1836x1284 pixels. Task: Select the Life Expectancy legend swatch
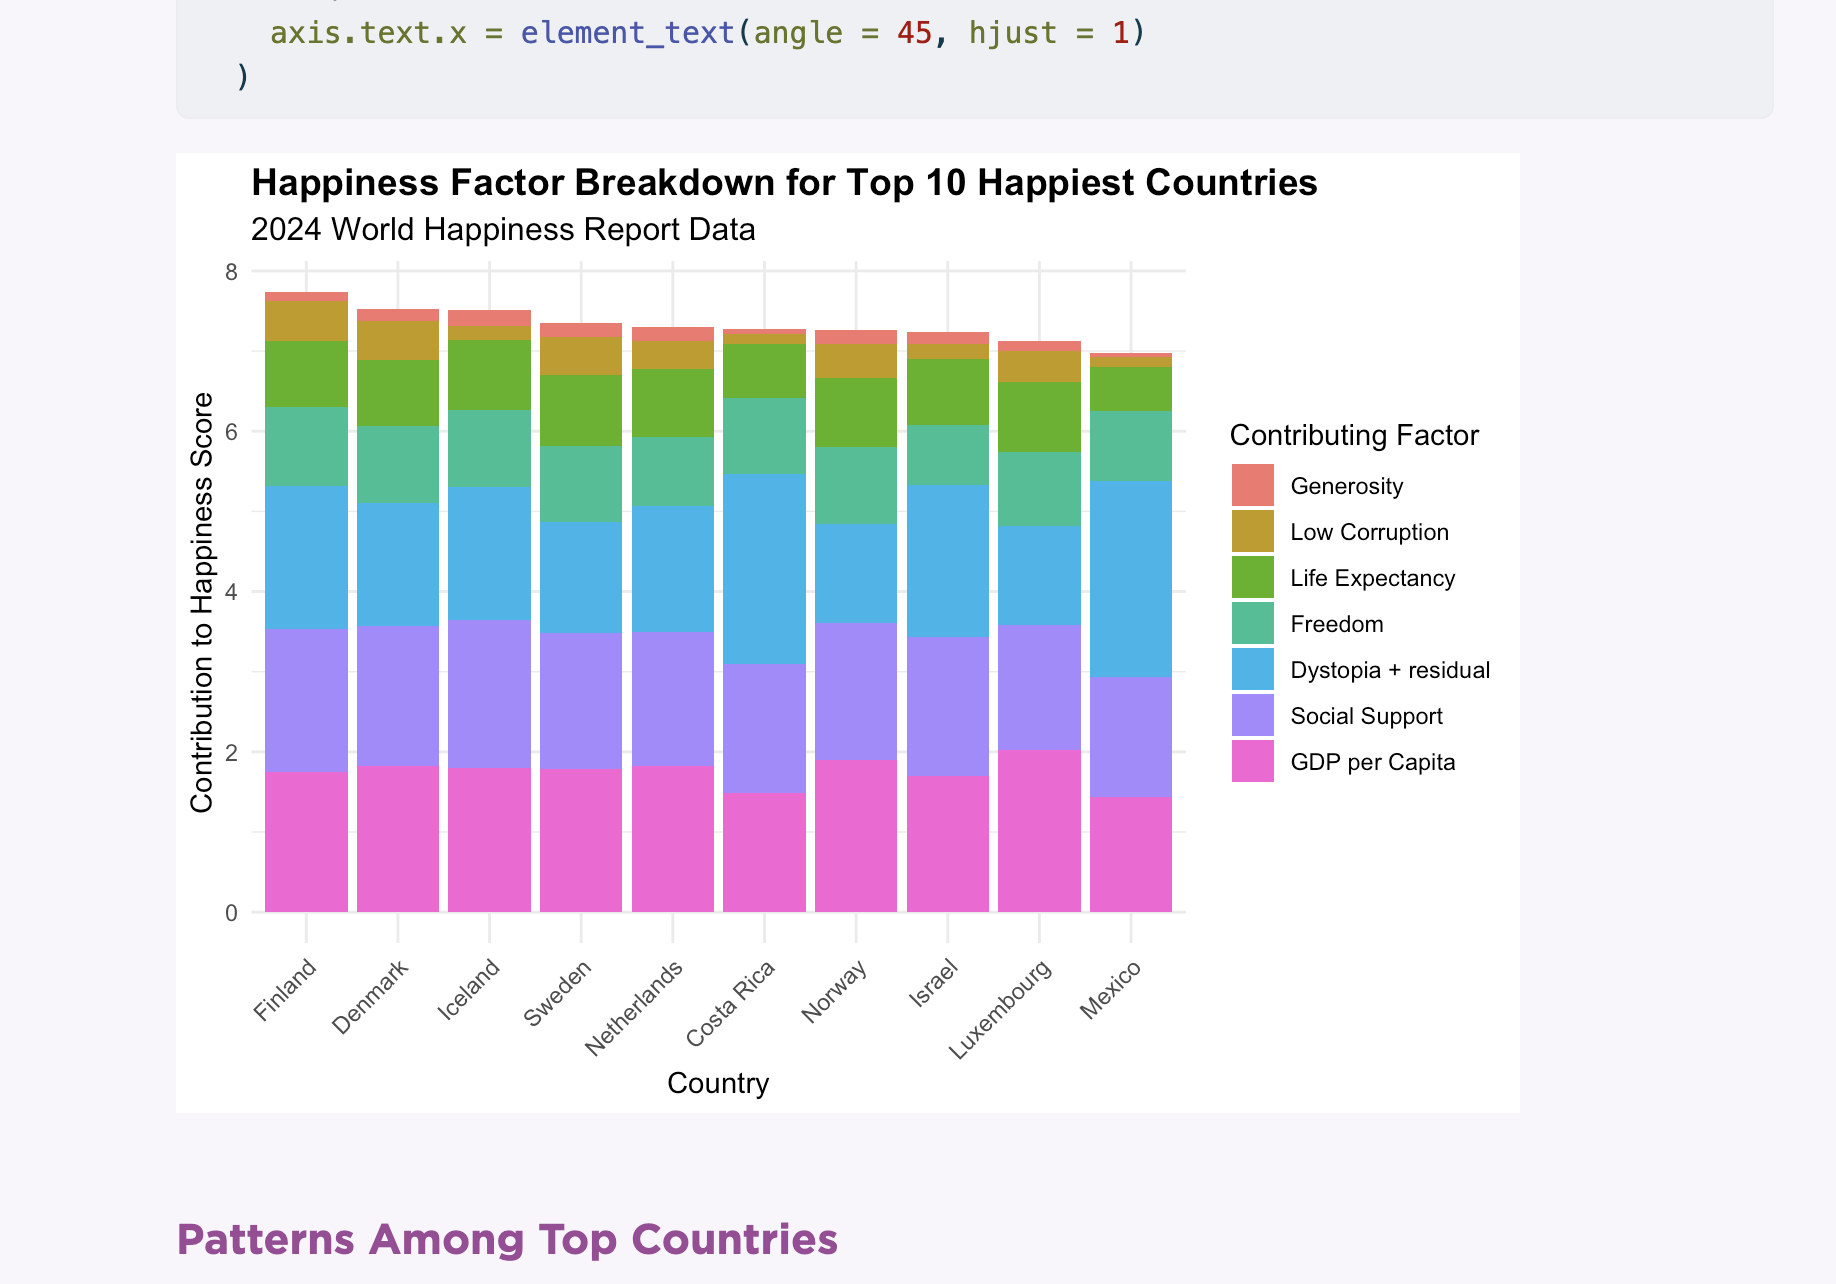click(1252, 577)
